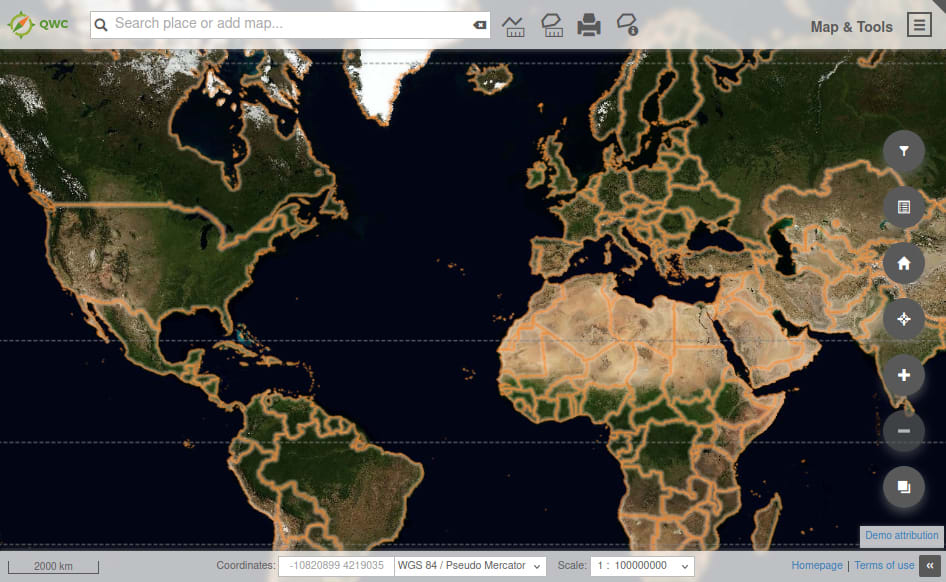Change the coordinate reference system dropdown

click(470, 565)
